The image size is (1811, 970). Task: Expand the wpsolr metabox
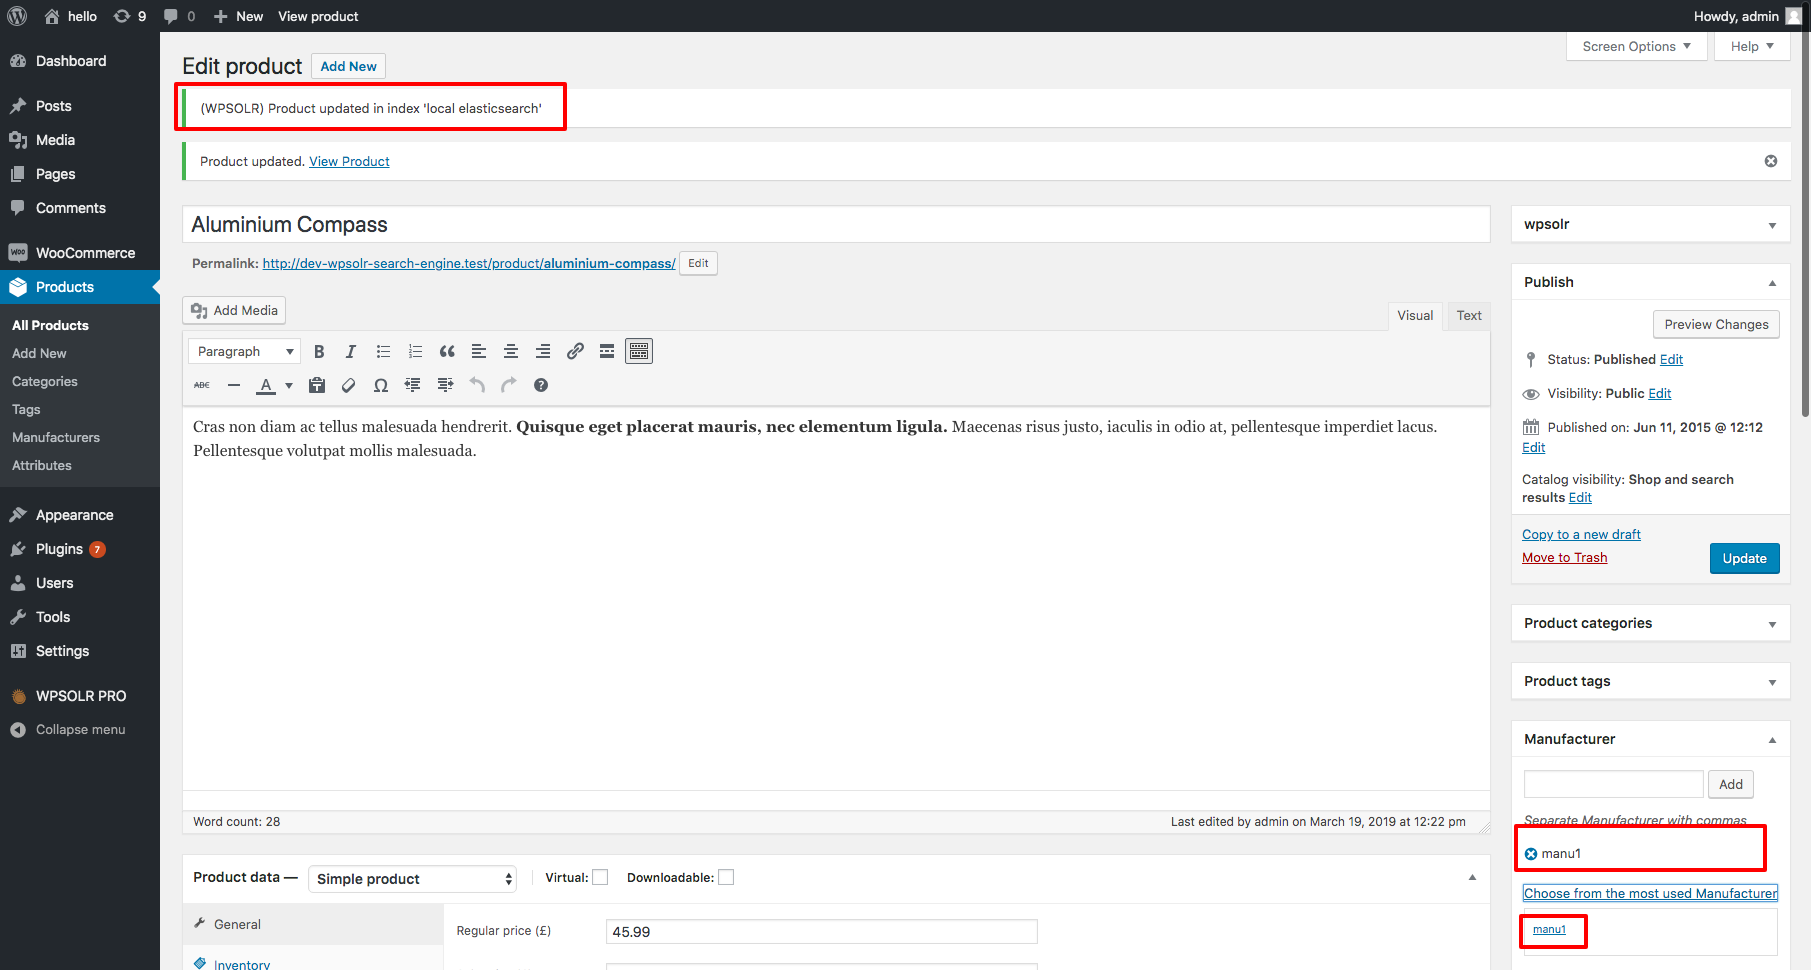pyautogui.click(x=1772, y=225)
